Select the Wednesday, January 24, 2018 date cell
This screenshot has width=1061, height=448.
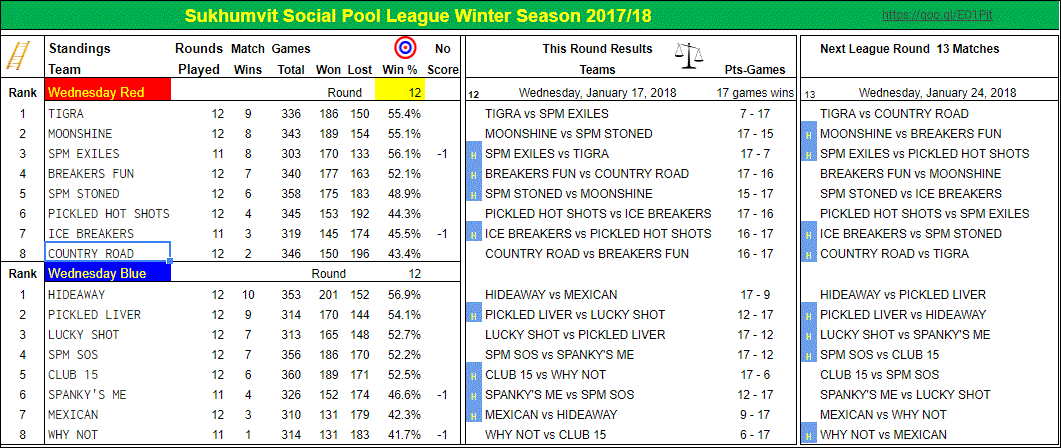(x=933, y=93)
